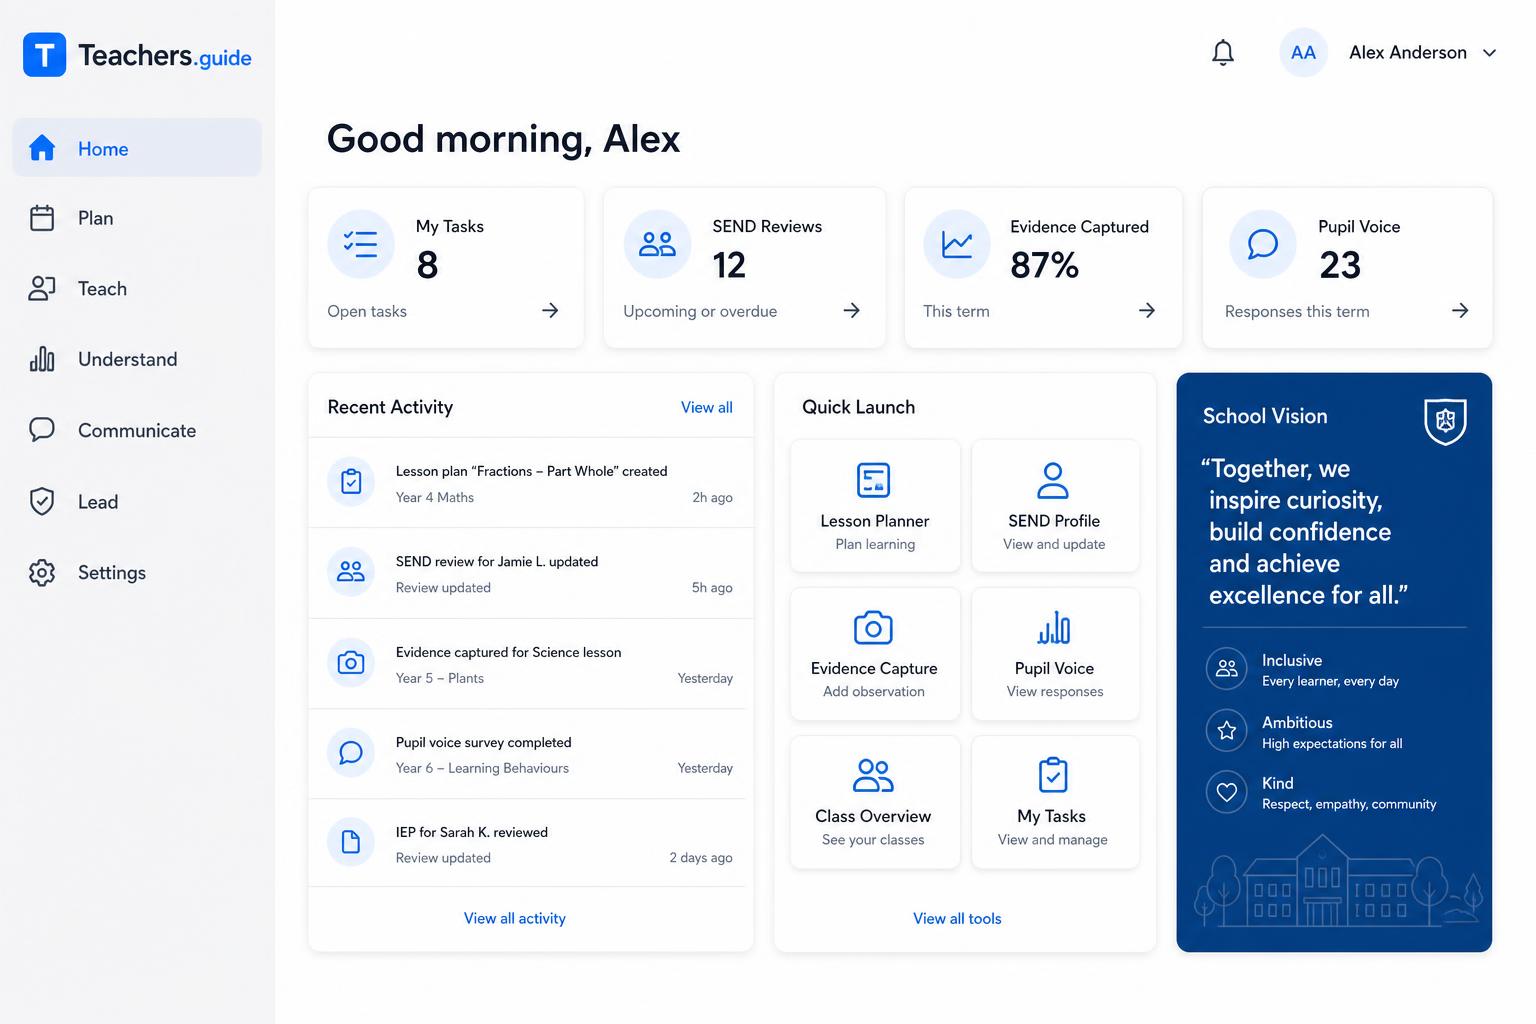Open the Plan menu item
This screenshot has width=1536, height=1024.
click(137, 218)
